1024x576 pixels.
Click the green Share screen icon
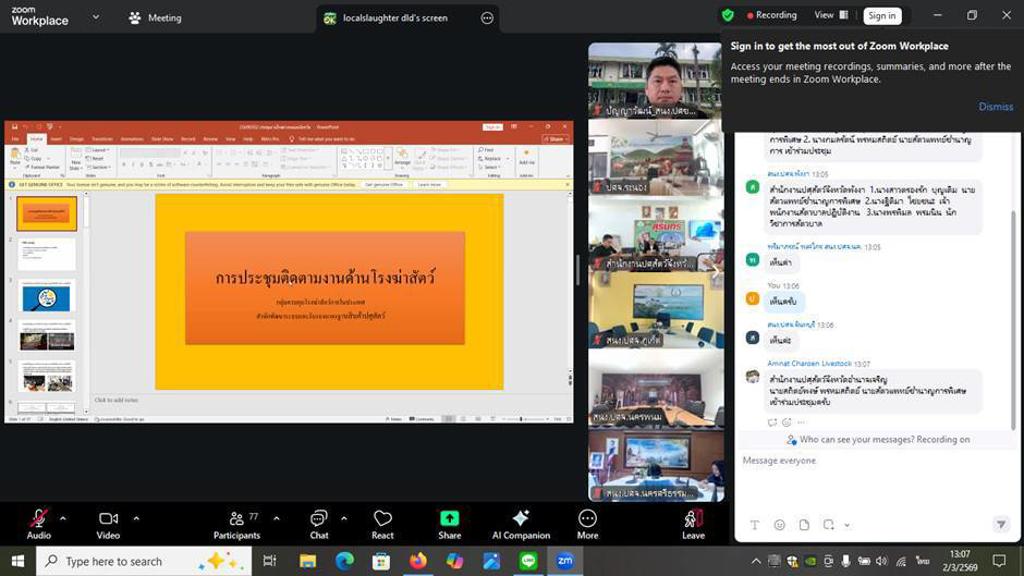pos(449,518)
